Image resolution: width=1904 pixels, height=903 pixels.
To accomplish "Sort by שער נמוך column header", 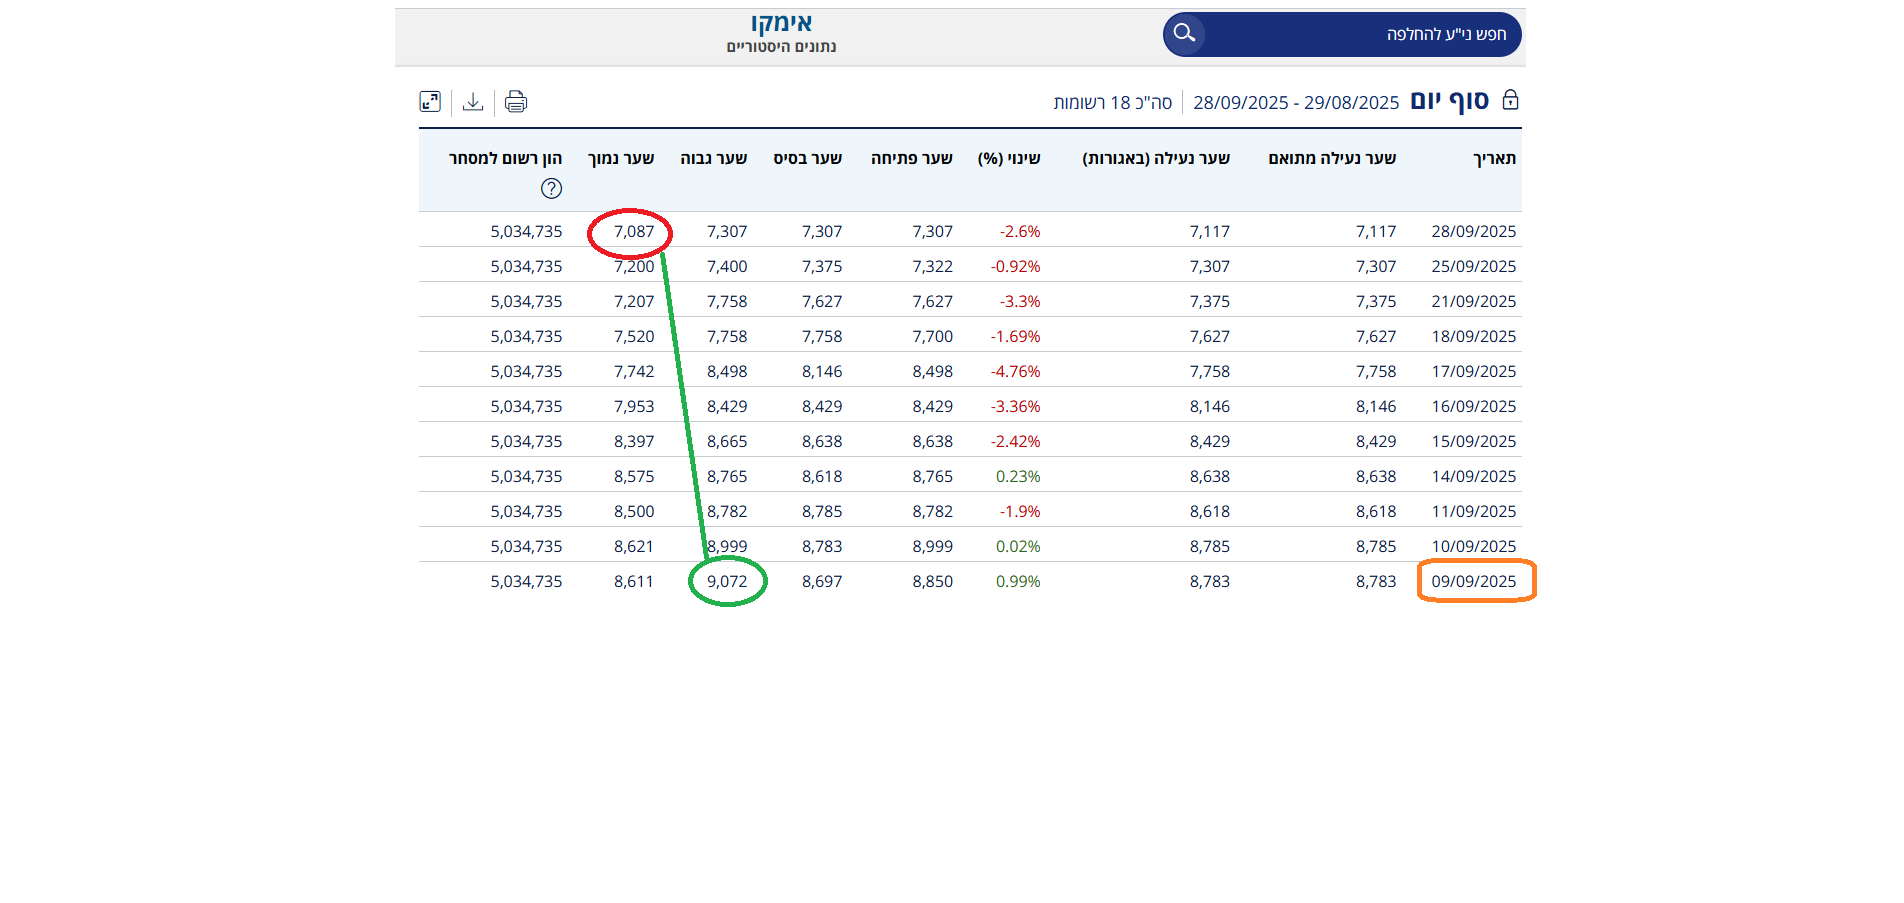I will pos(620,158).
